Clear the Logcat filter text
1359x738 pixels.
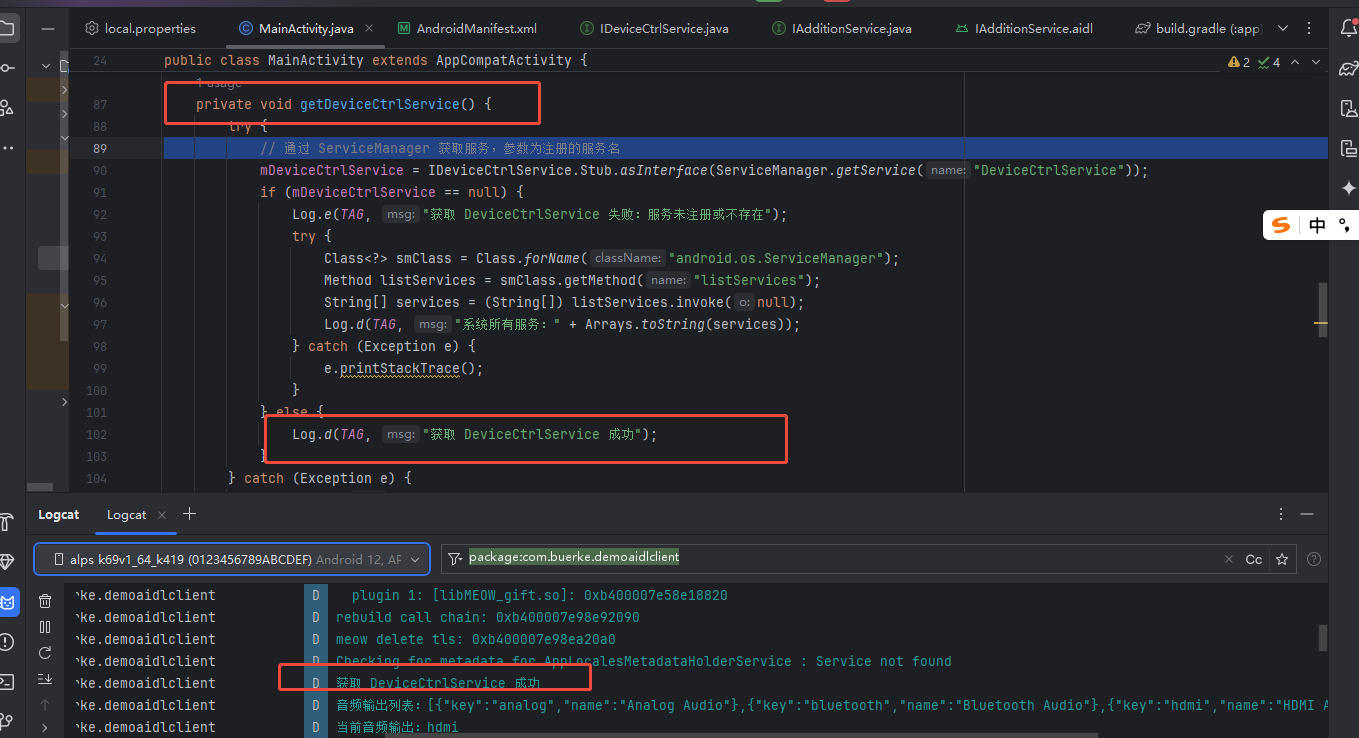1231,560
